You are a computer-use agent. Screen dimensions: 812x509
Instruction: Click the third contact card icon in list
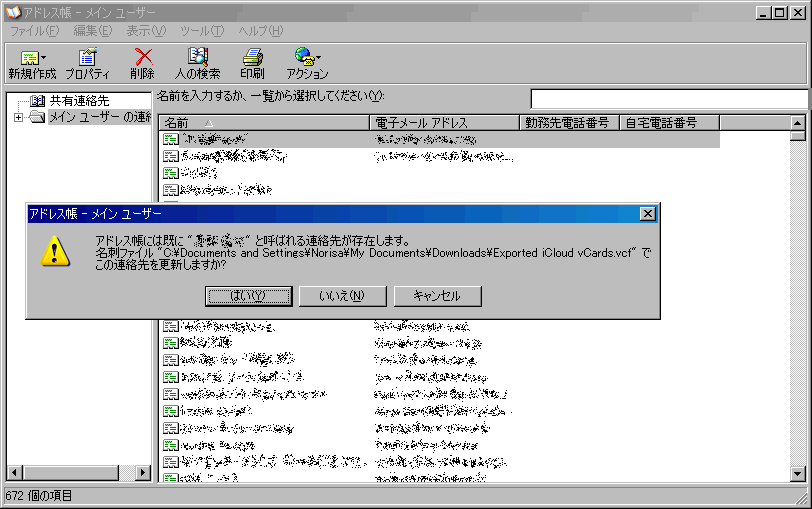[x=170, y=173]
